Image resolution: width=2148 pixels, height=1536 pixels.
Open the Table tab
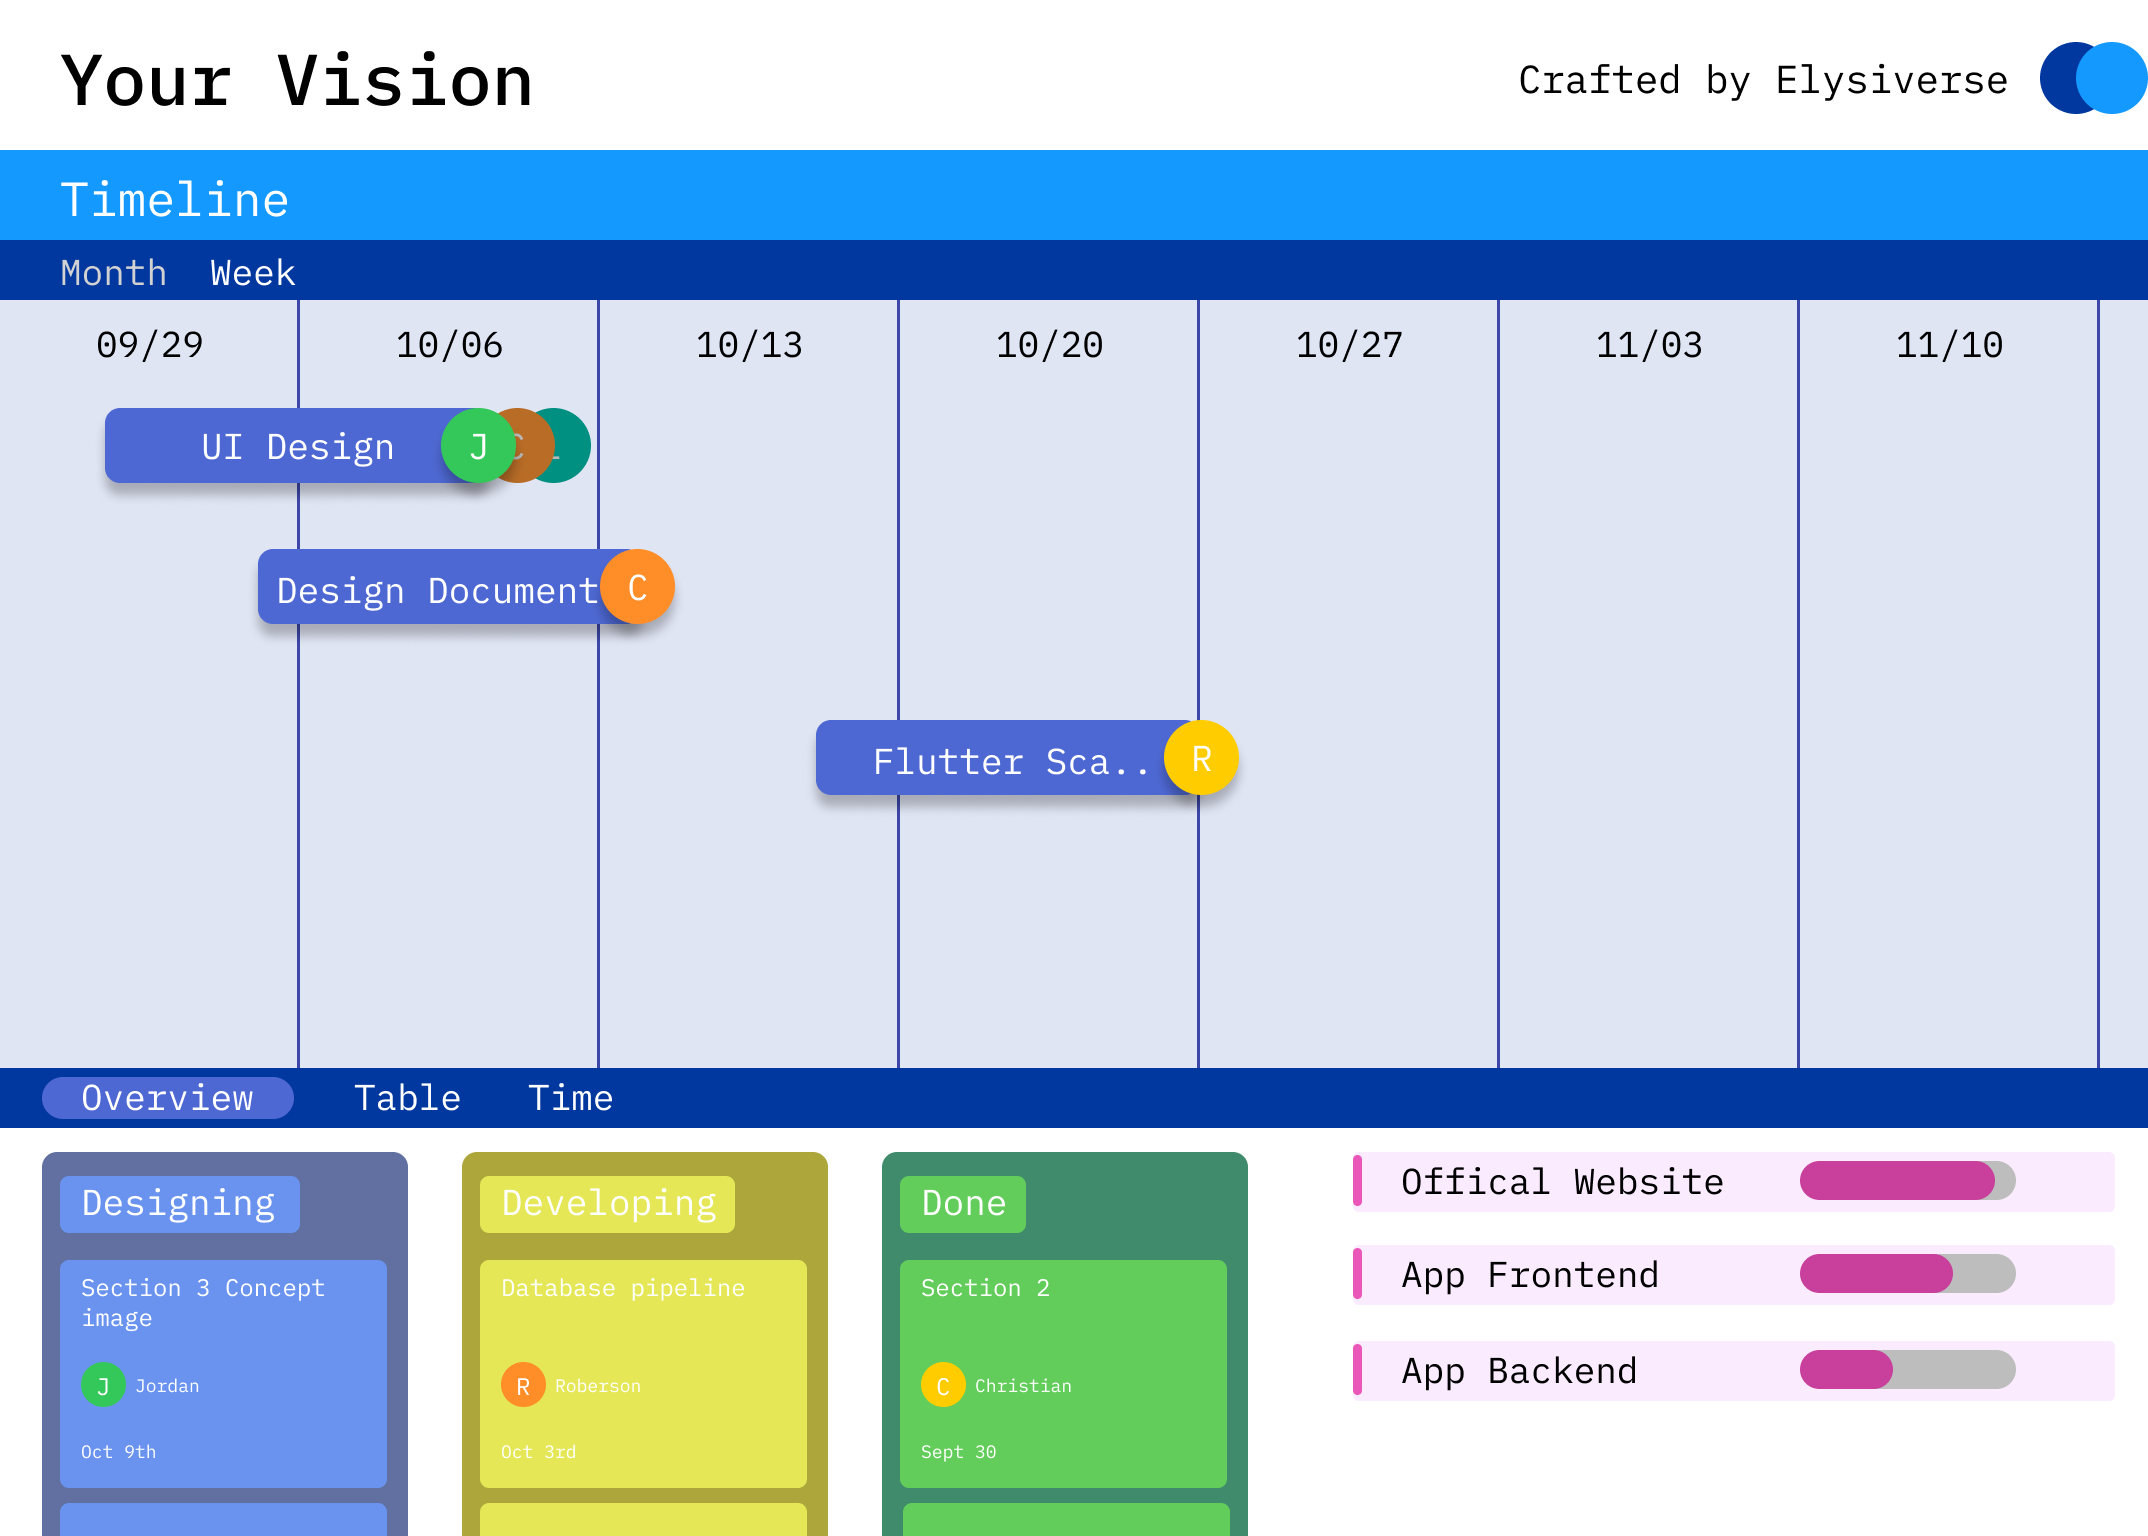407,1098
